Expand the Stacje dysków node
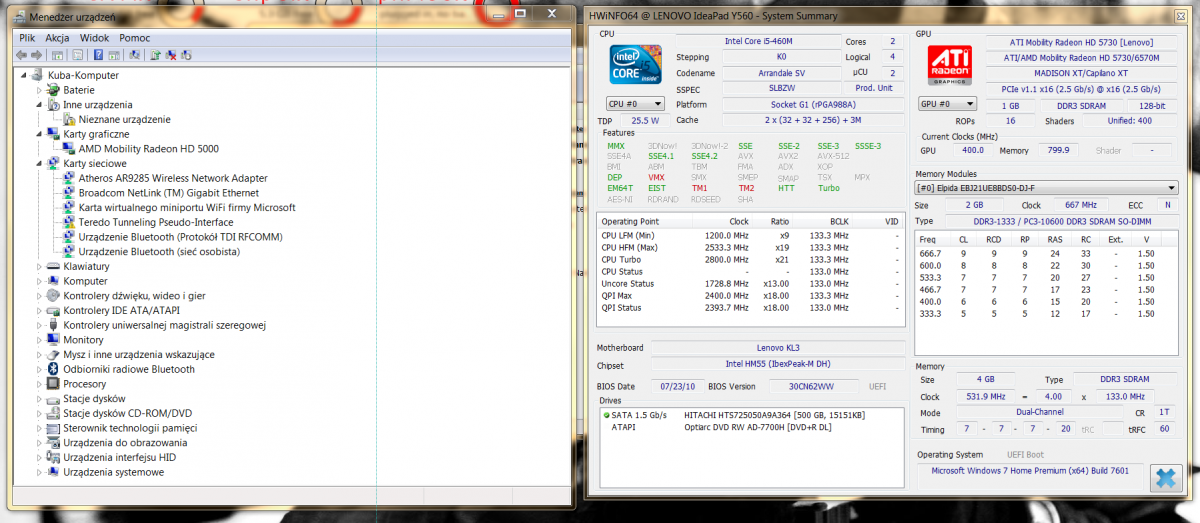 pyautogui.click(x=40, y=399)
